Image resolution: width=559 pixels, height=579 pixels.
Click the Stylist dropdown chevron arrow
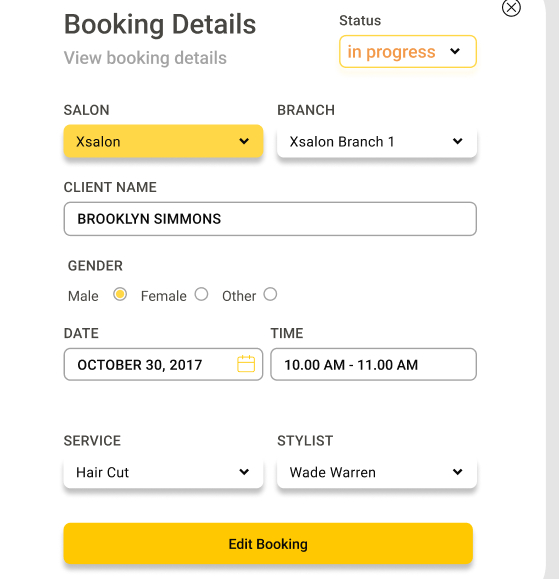click(x=457, y=472)
